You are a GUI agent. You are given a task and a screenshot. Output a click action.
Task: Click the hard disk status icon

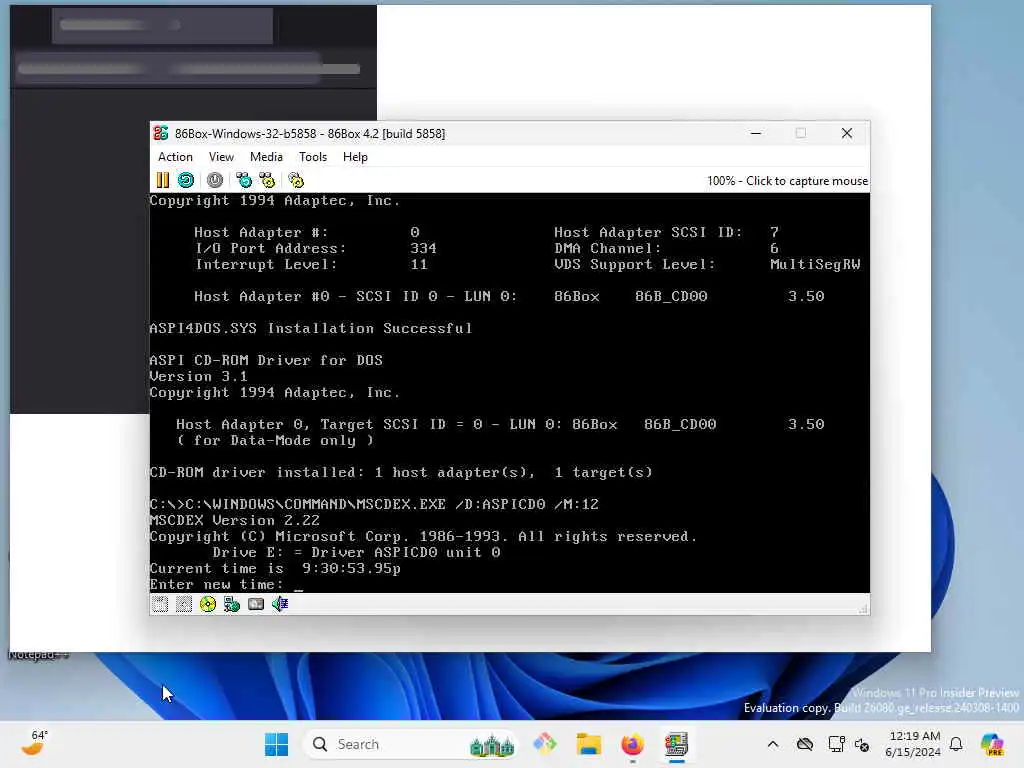pyautogui.click(x=256, y=604)
